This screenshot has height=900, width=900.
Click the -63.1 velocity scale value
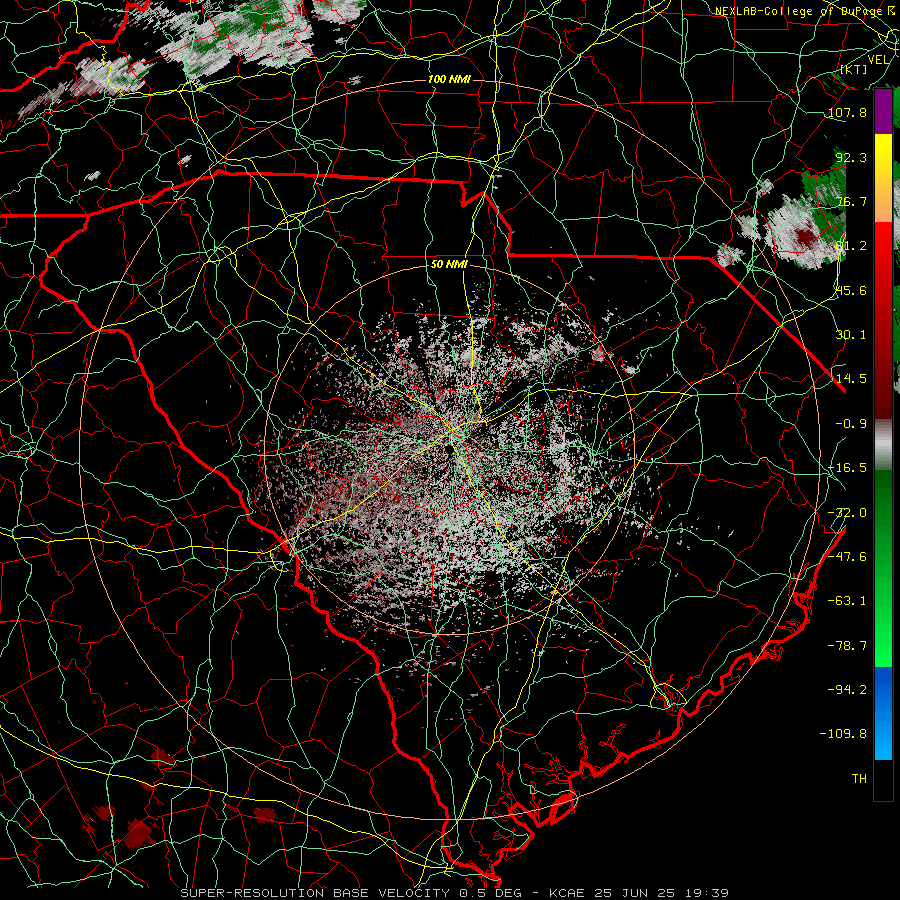pos(847,601)
